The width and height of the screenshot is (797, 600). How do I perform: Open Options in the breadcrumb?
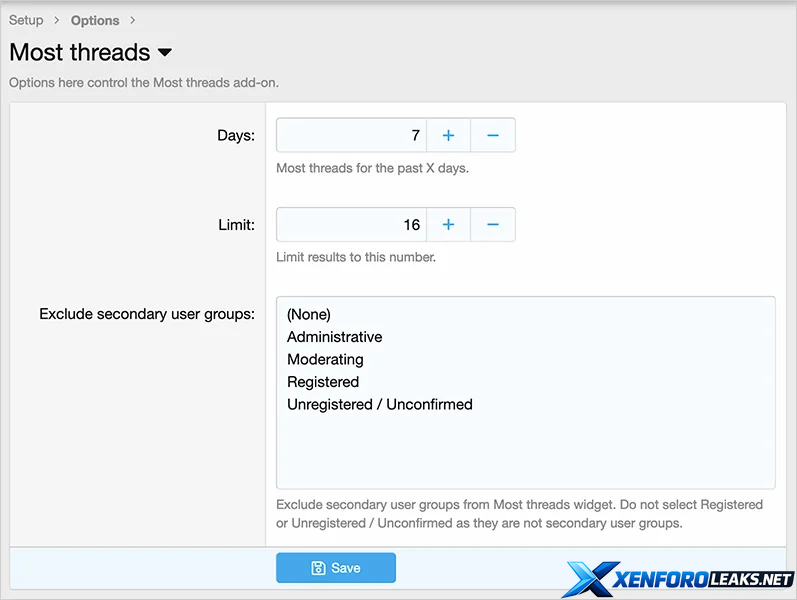(95, 20)
